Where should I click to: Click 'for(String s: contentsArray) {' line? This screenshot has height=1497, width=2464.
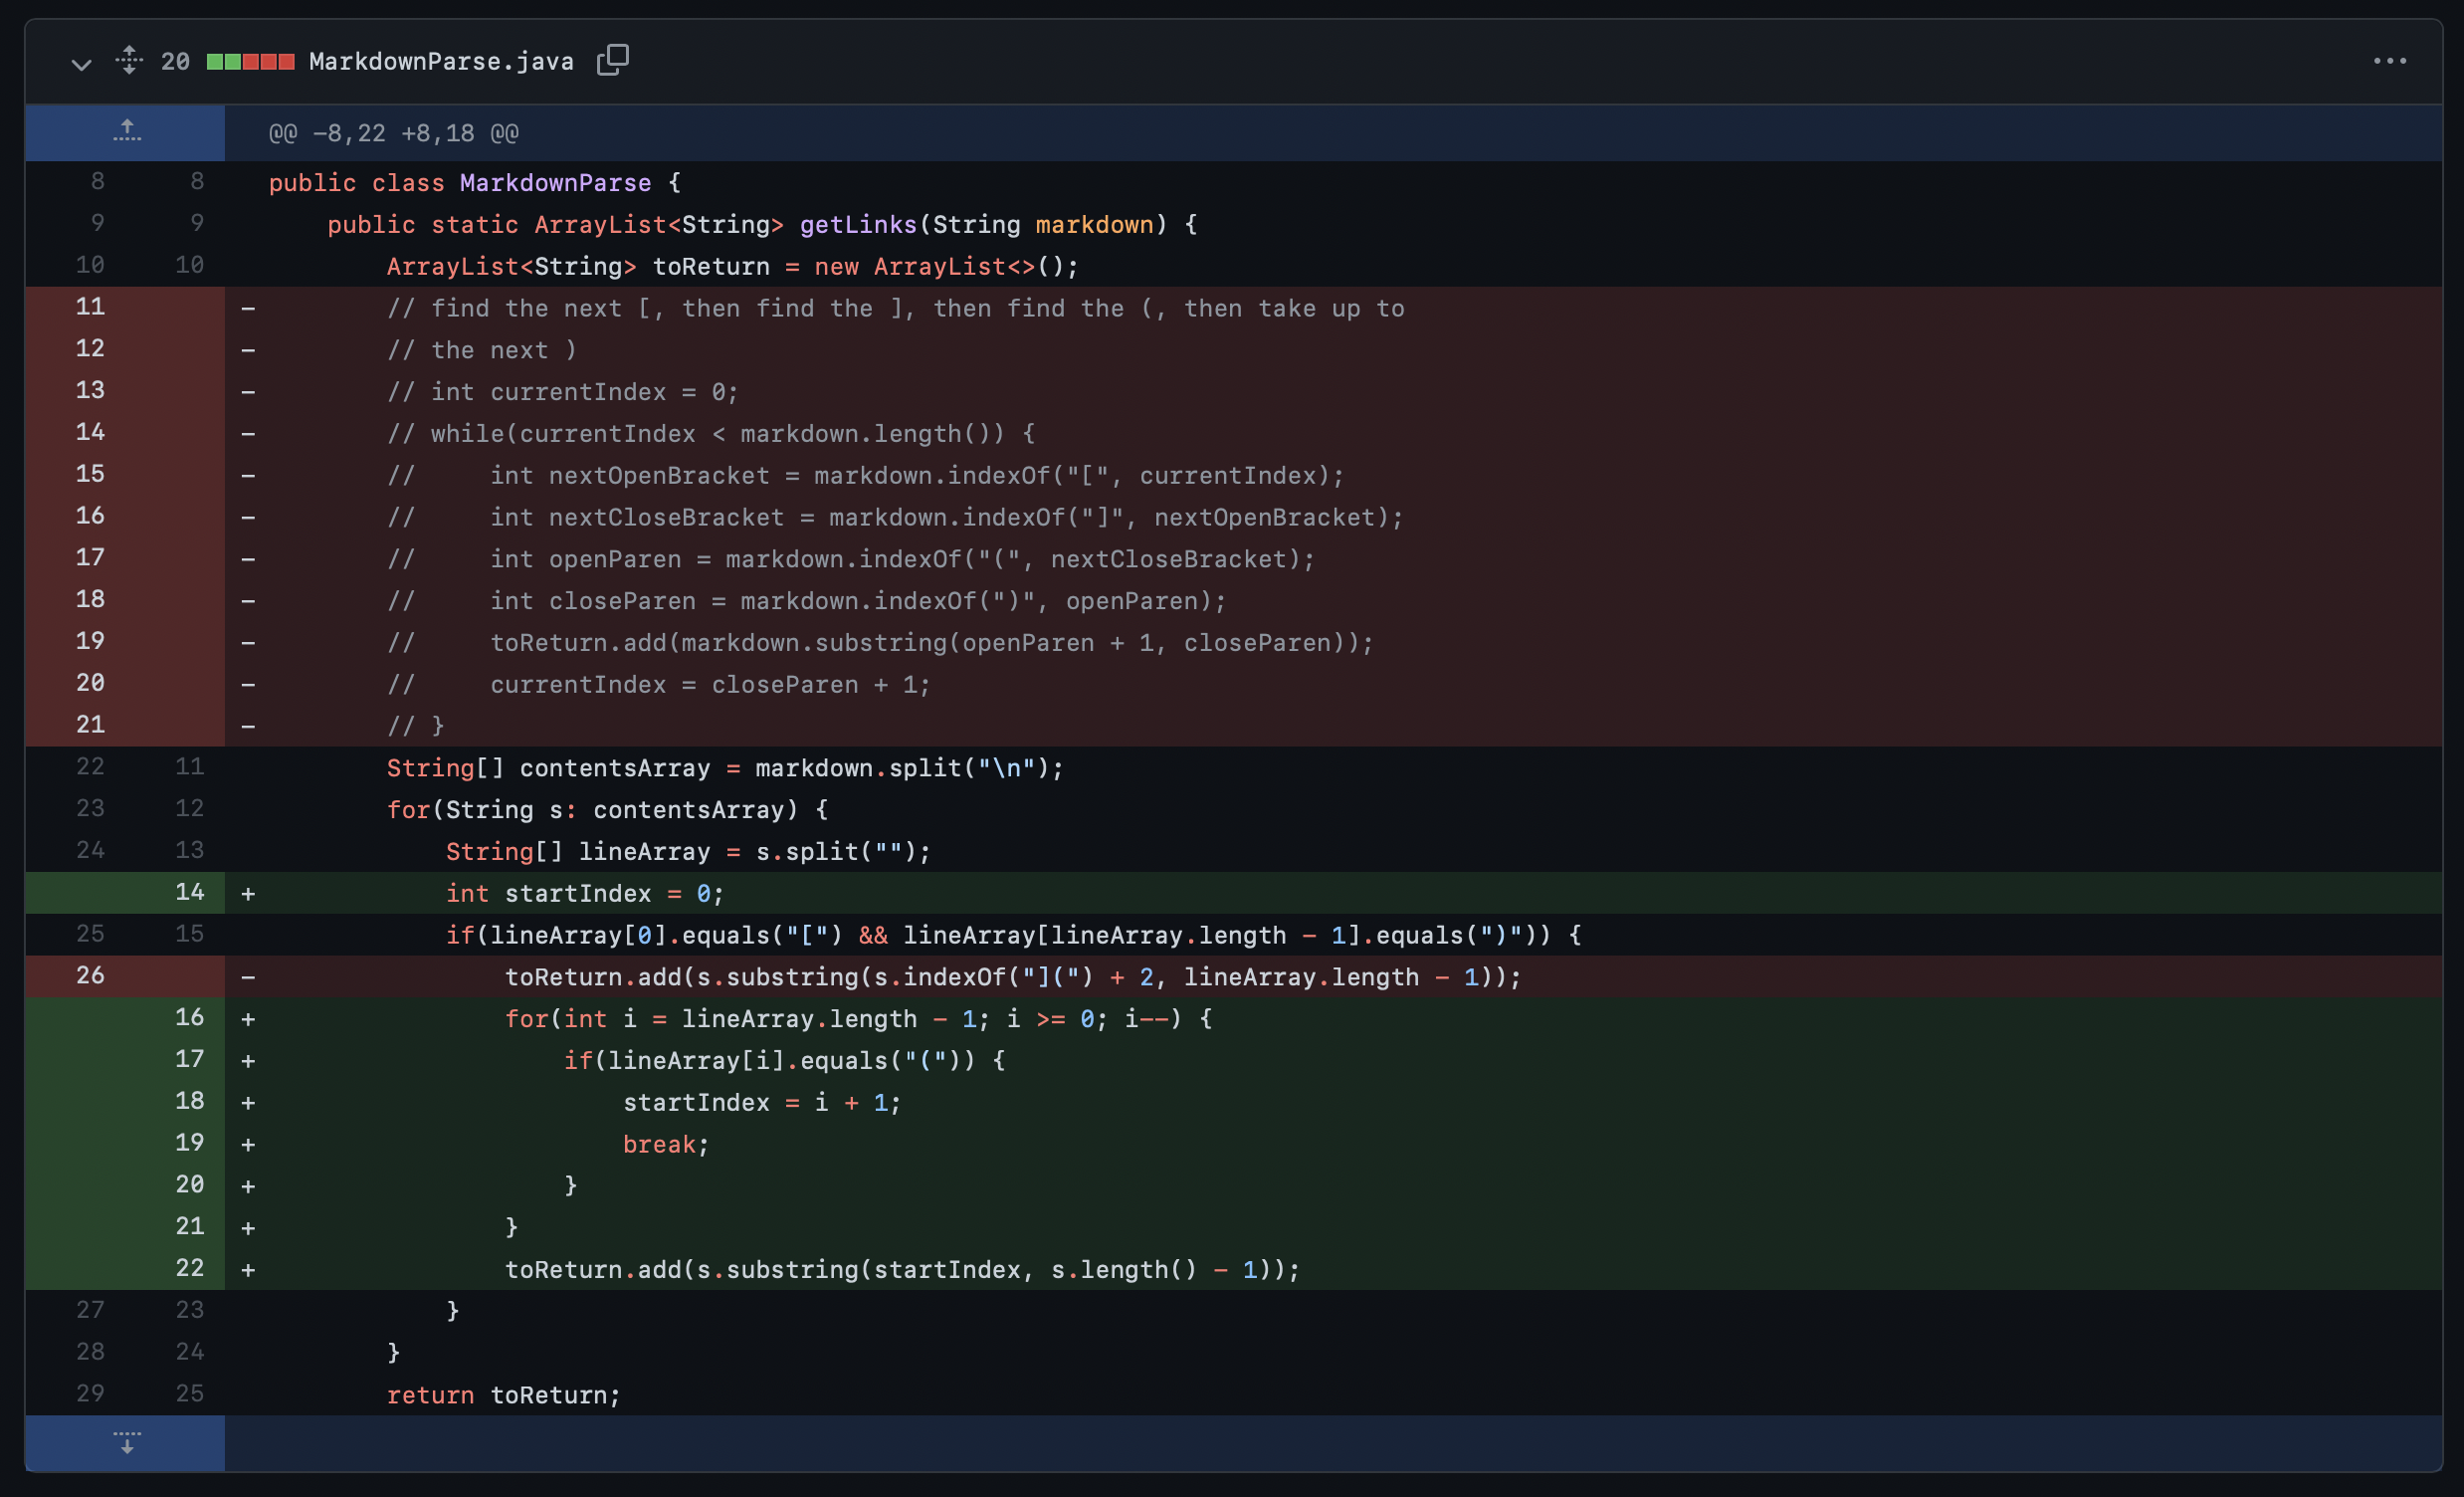click(607, 810)
